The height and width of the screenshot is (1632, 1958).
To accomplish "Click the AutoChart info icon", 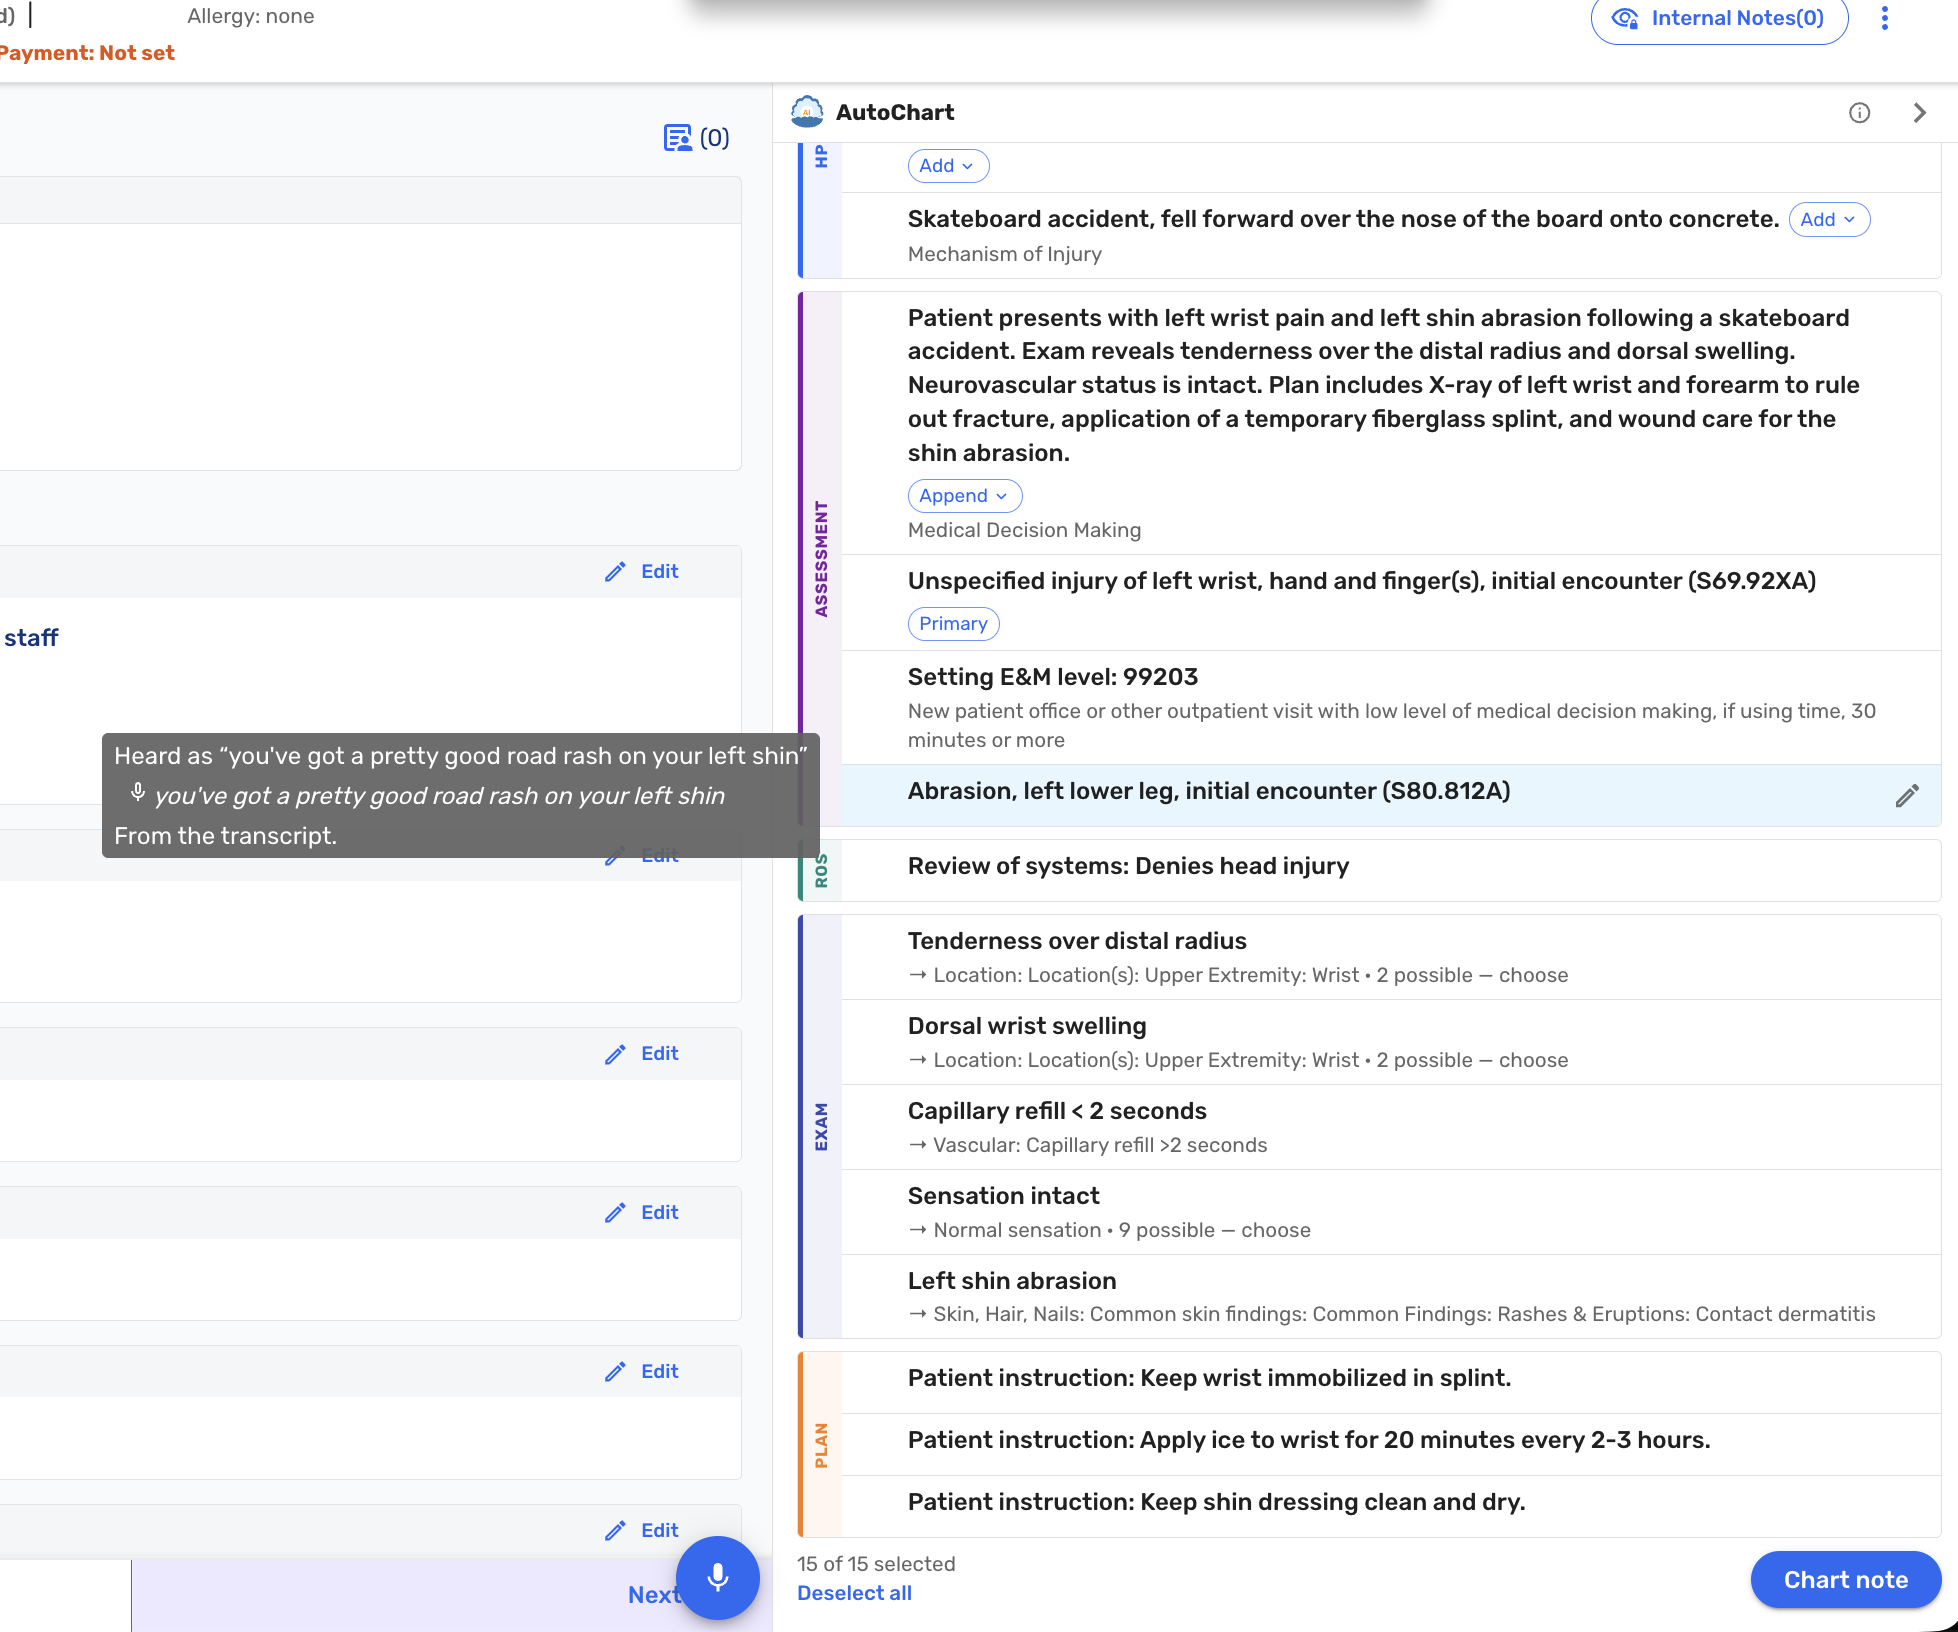I will coord(1859,113).
